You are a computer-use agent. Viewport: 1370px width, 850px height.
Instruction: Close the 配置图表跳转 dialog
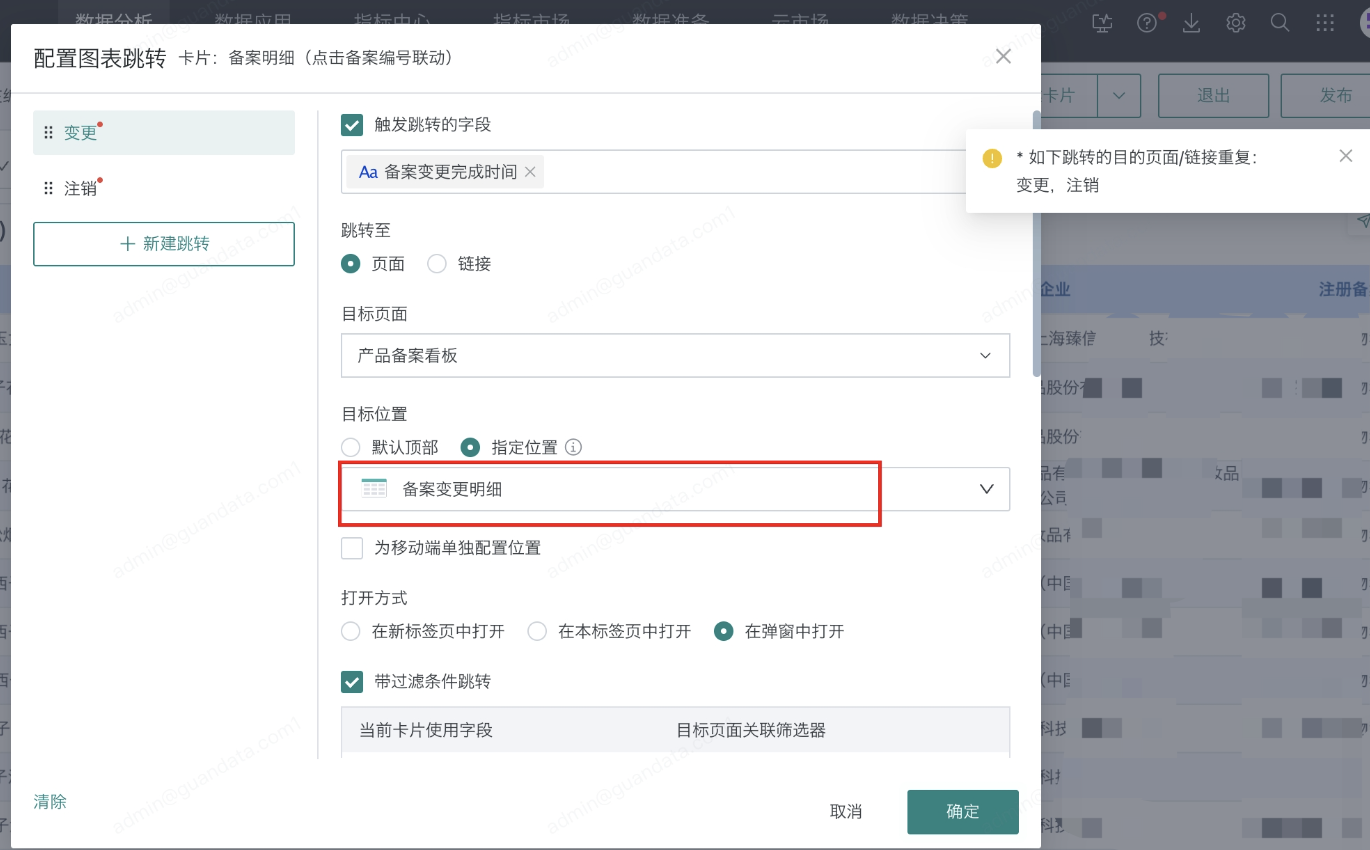click(x=1003, y=57)
